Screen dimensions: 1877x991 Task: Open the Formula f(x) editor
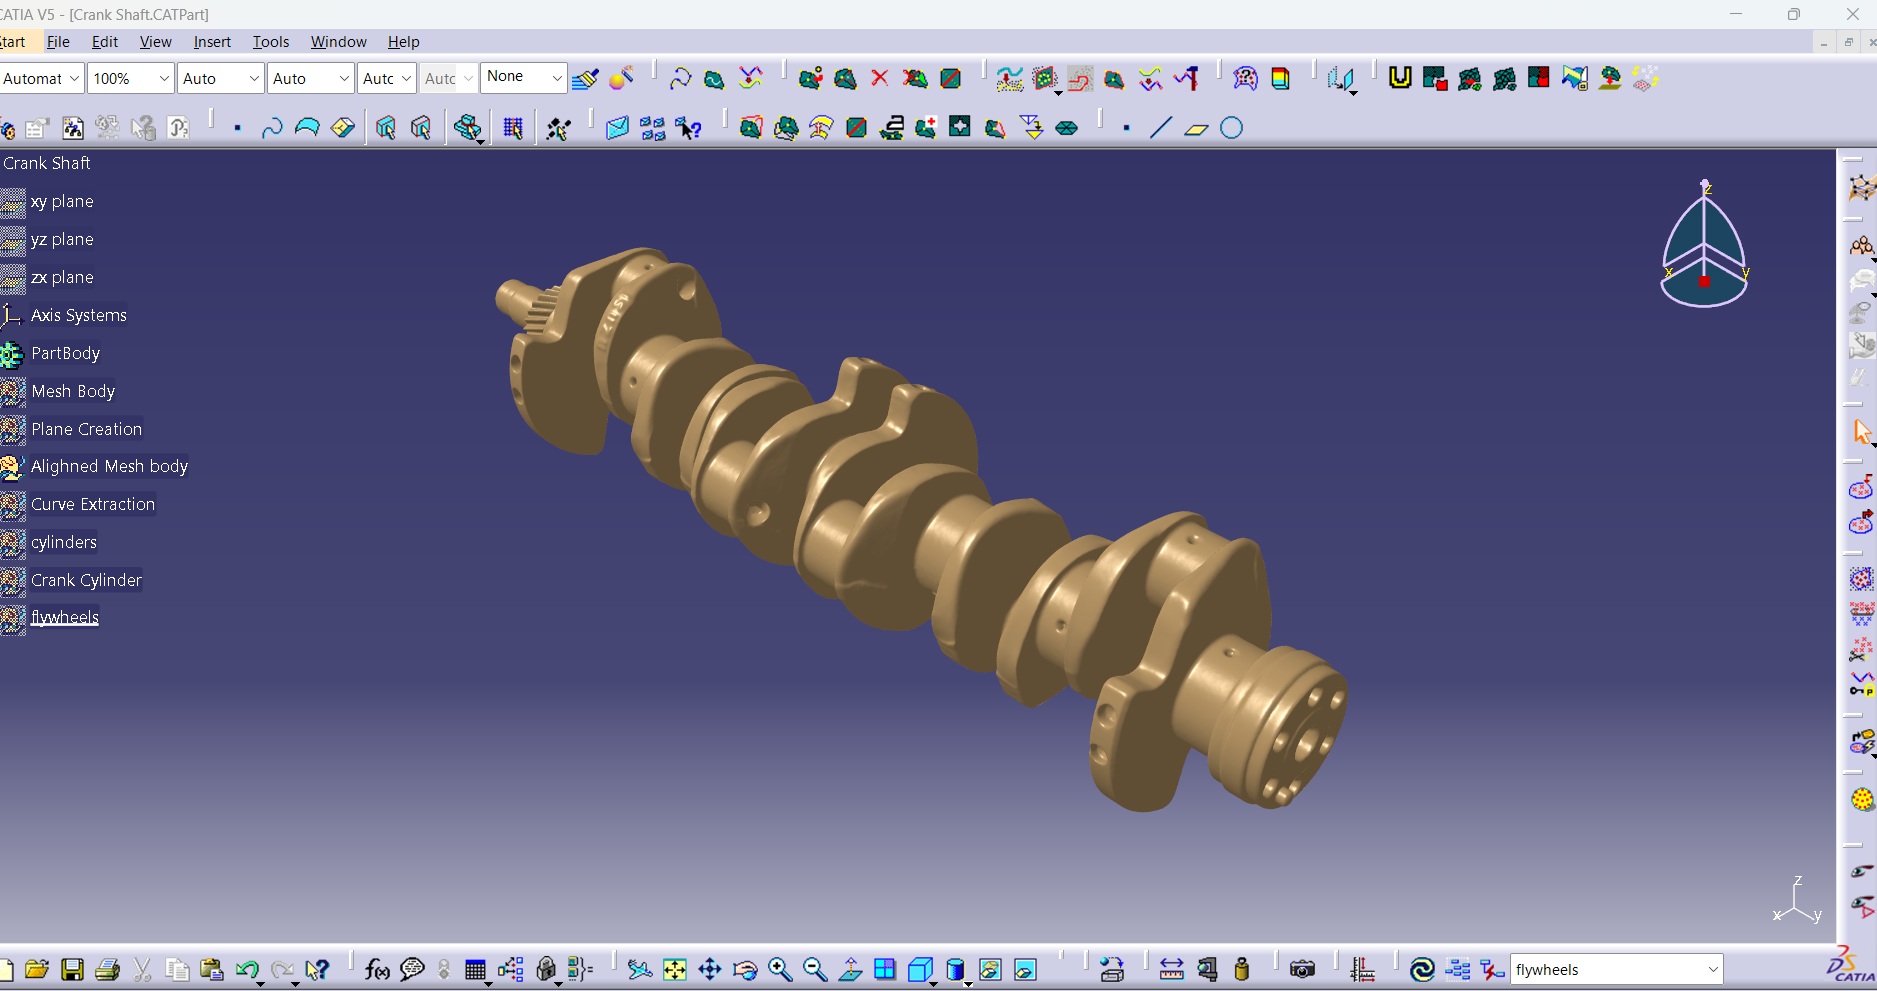[x=377, y=969]
